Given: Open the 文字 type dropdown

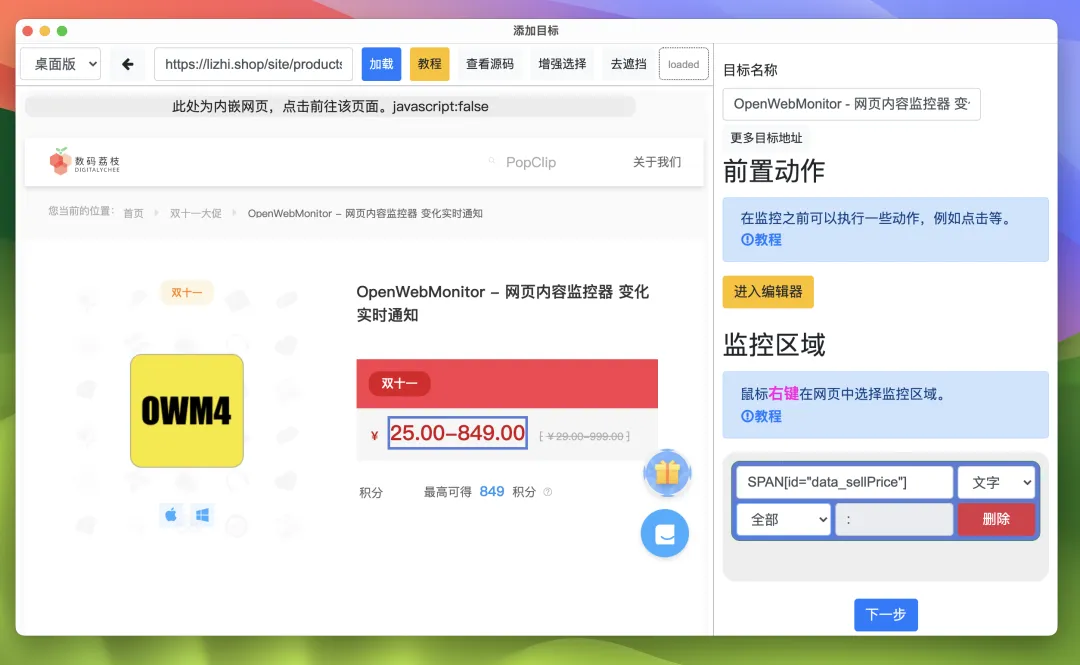Looking at the screenshot, I should [997, 482].
